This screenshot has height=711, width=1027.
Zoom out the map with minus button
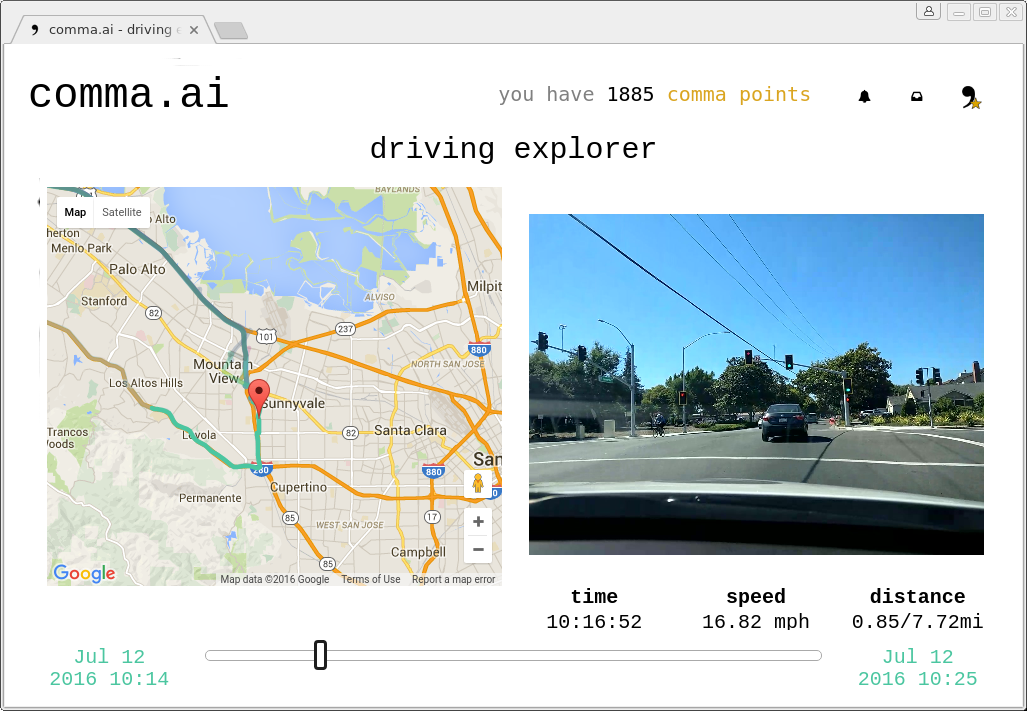click(x=478, y=549)
